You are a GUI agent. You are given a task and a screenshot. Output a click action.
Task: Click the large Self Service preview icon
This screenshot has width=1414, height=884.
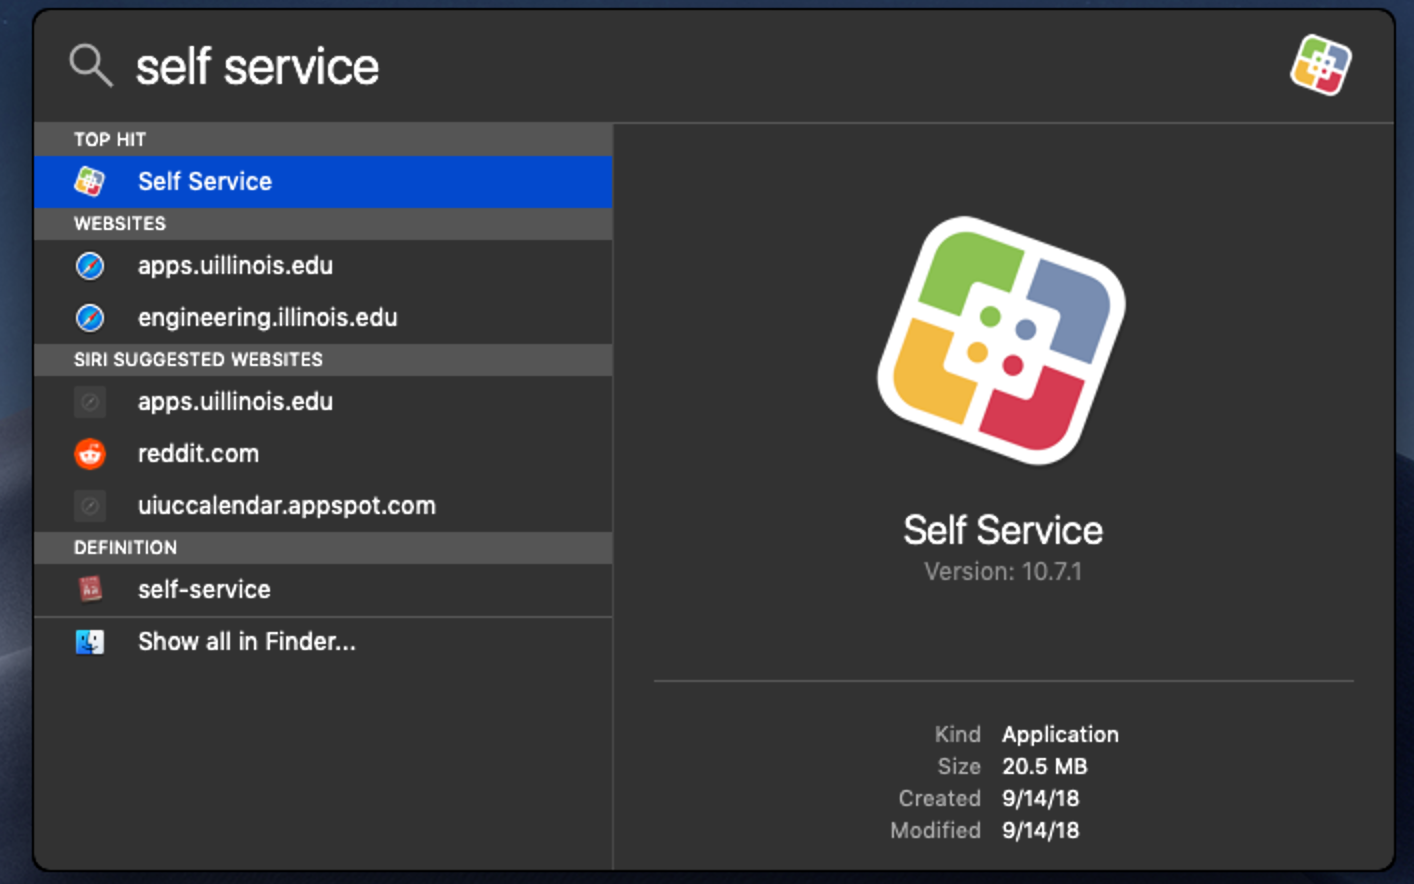click(x=1002, y=341)
